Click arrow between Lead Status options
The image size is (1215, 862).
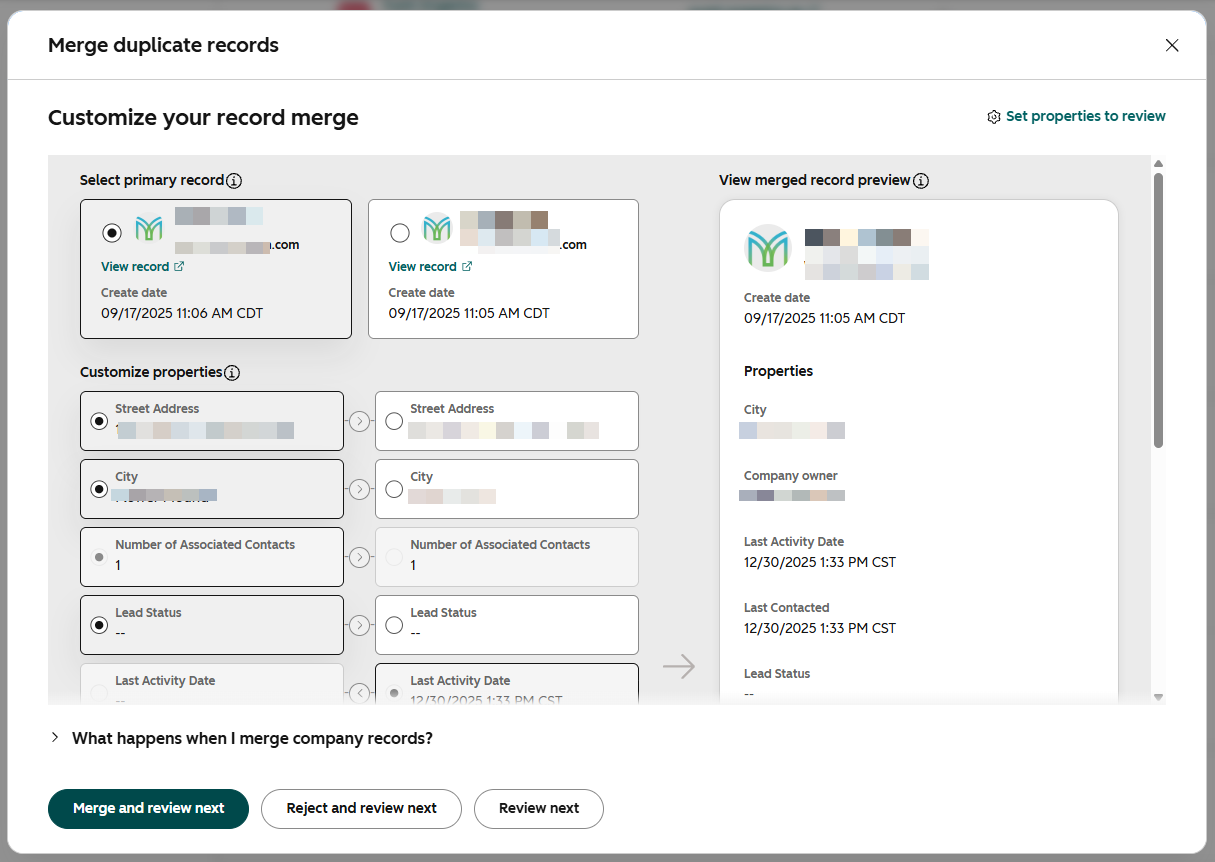point(359,625)
